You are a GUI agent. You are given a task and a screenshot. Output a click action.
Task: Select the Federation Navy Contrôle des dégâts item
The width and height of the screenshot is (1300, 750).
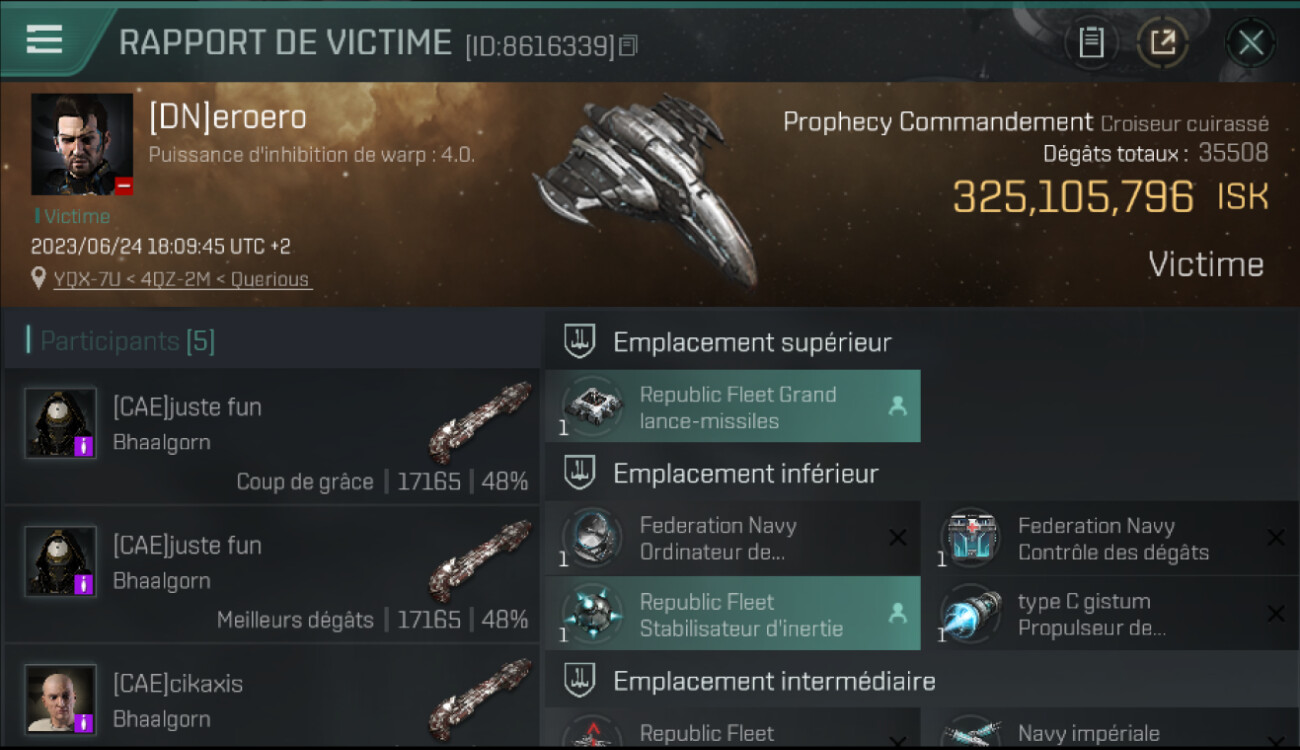(x=1112, y=538)
